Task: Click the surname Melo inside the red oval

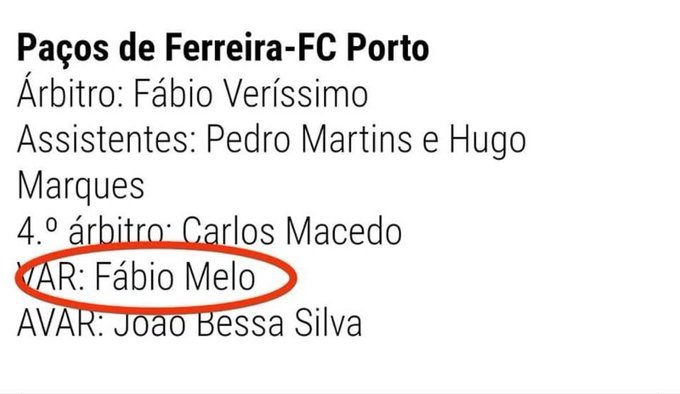Action: click(x=219, y=277)
